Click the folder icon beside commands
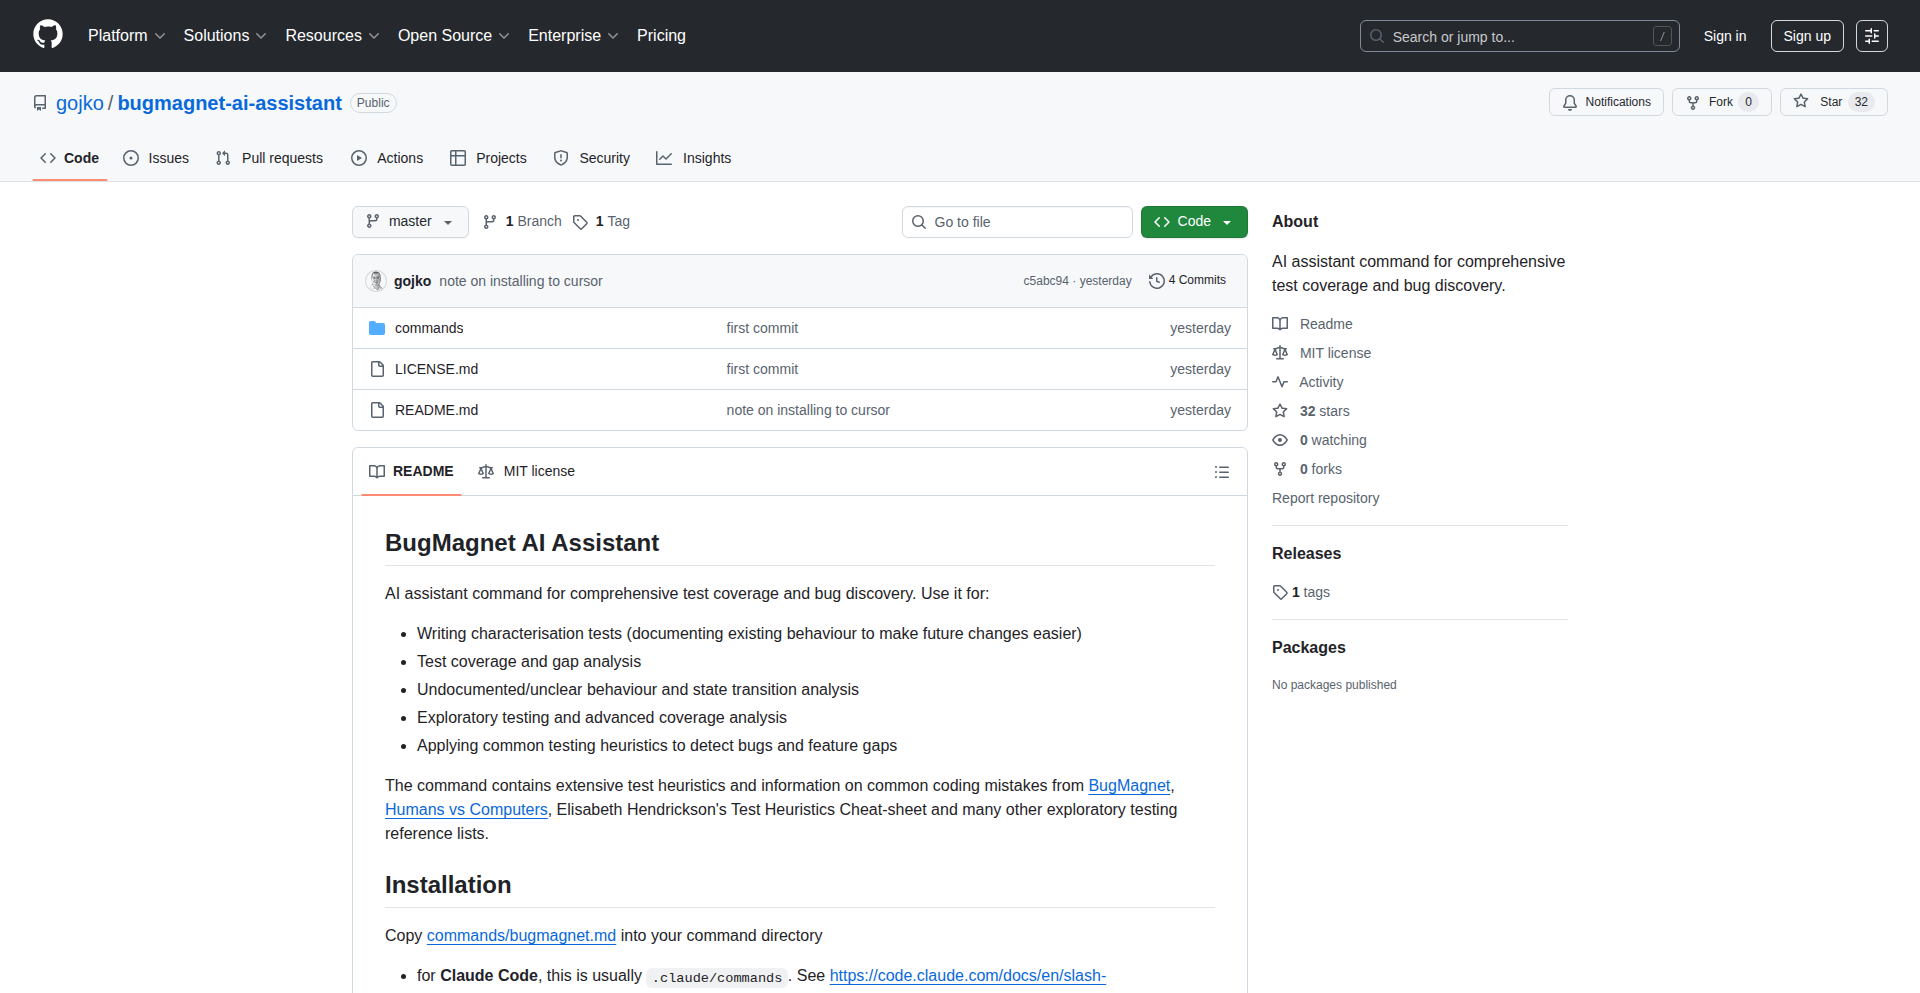 click(377, 327)
